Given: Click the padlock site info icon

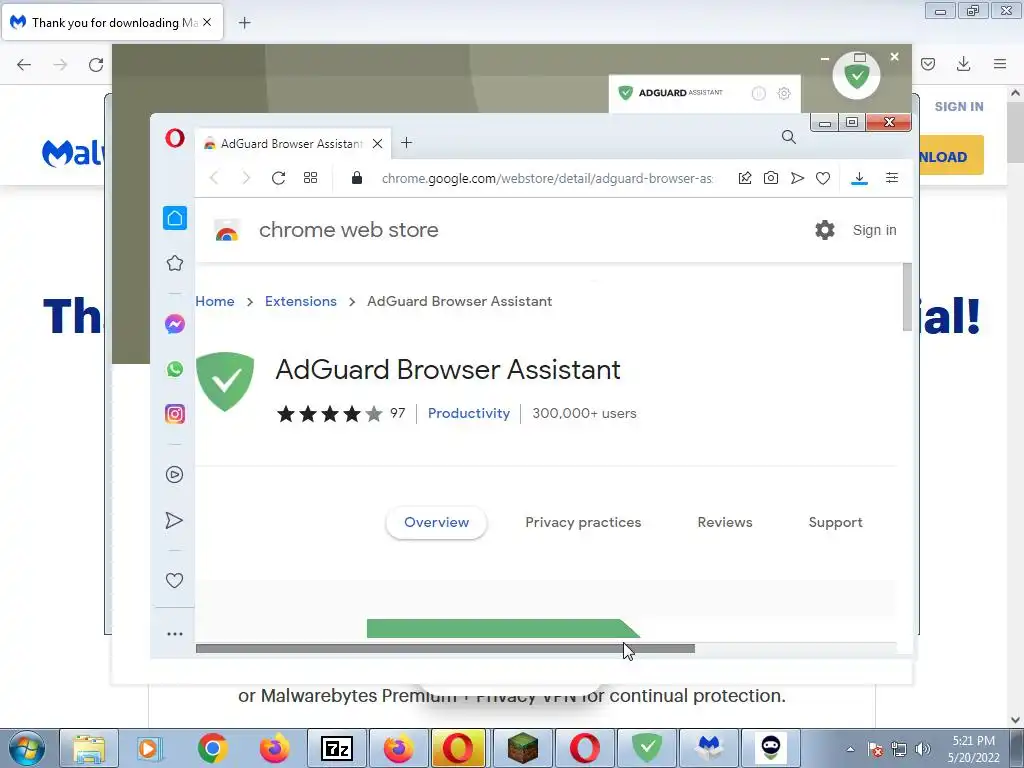Looking at the screenshot, I should pyautogui.click(x=357, y=178).
